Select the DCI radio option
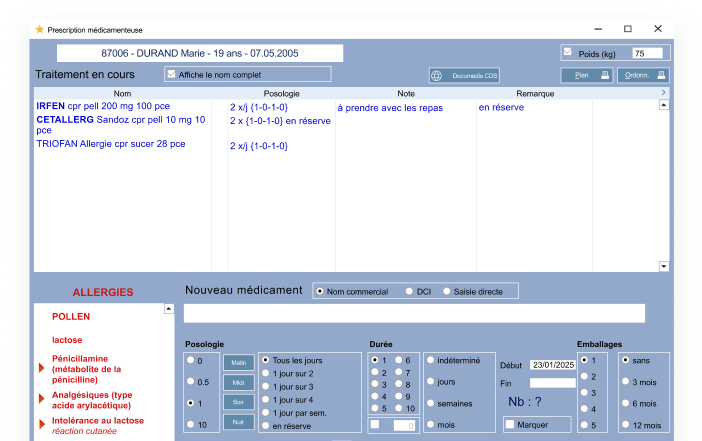 click(x=408, y=291)
